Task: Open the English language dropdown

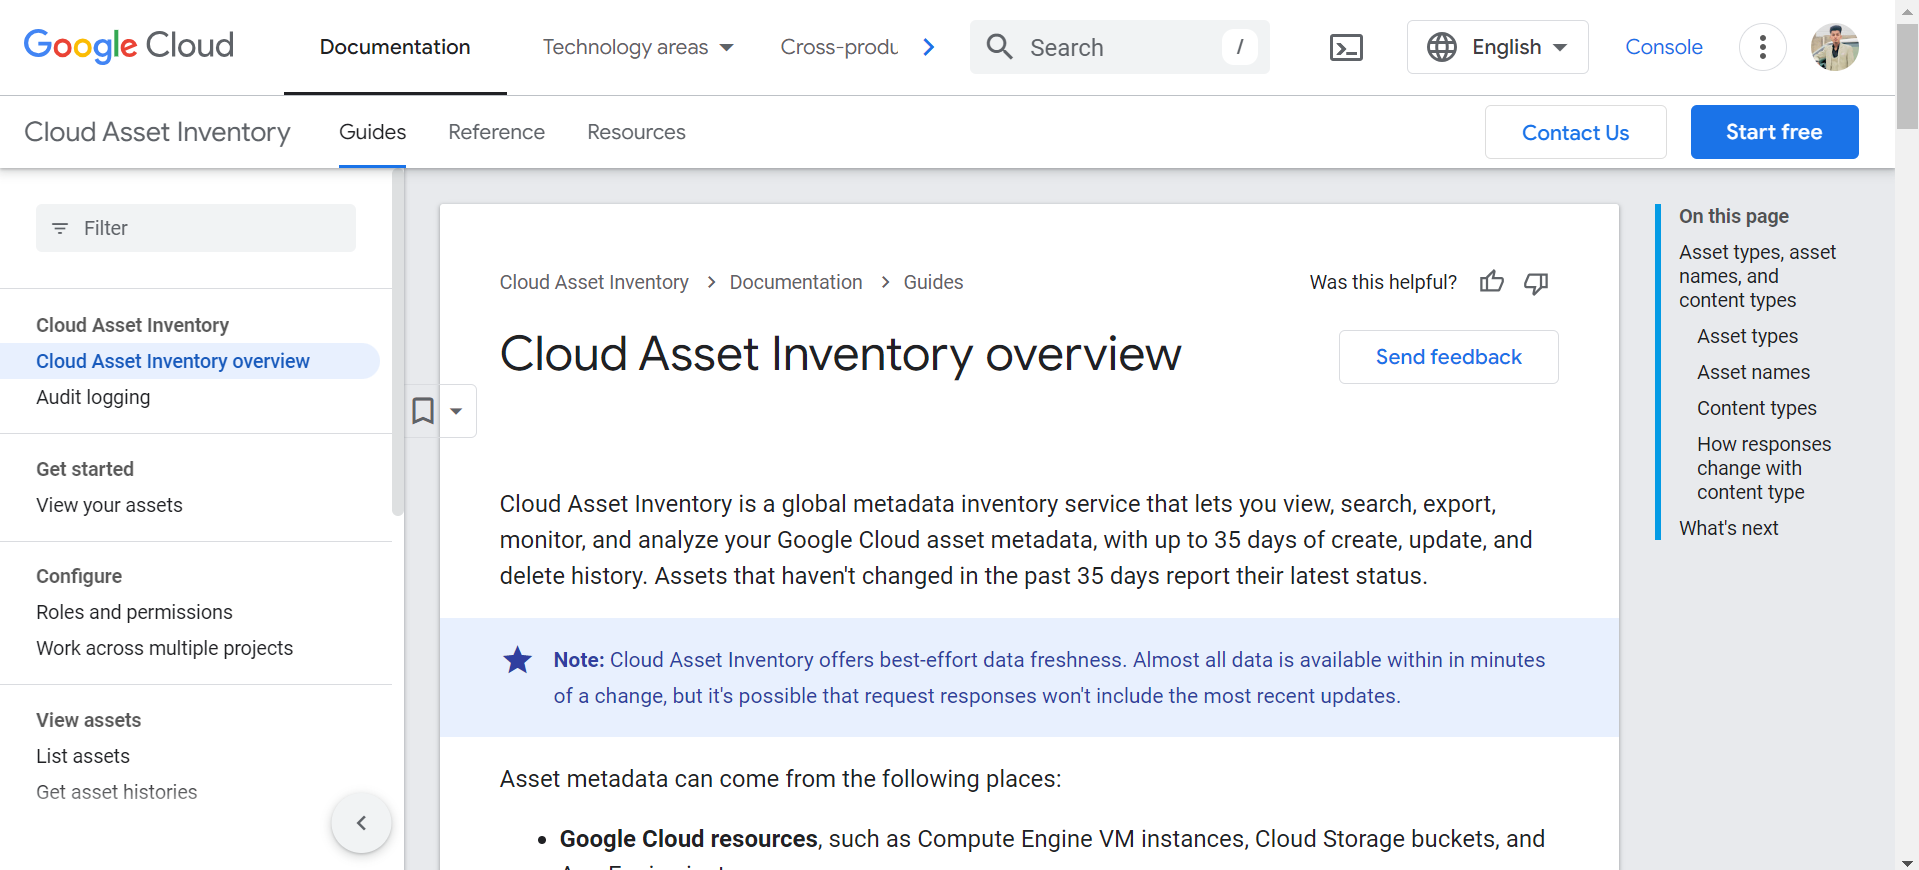Action: click(1497, 47)
